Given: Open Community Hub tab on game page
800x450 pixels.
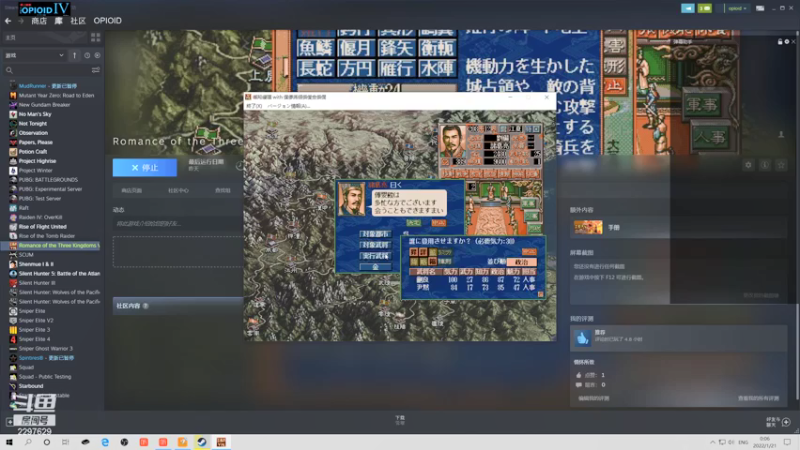Looking at the screenshot, I should click(x=178, y=190).
